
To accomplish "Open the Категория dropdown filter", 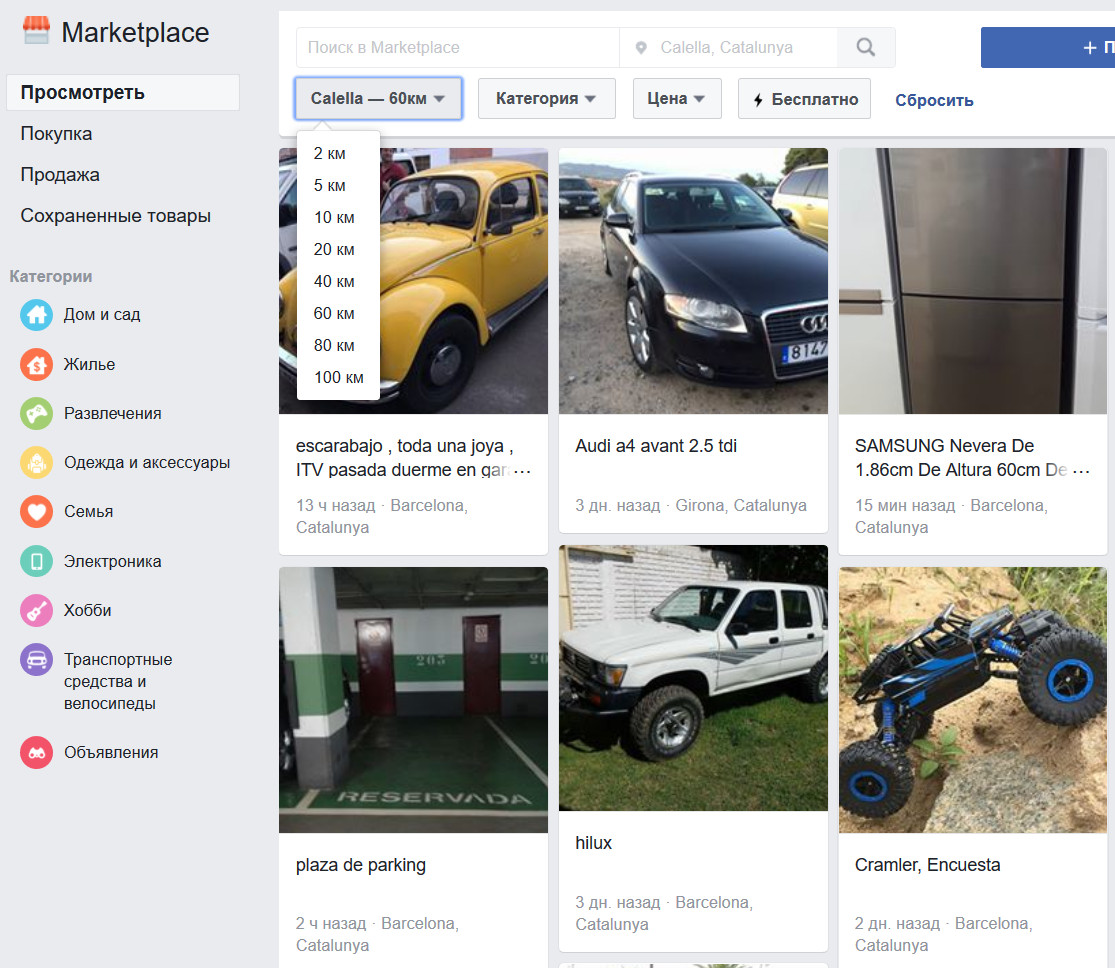I will [546, 99].
